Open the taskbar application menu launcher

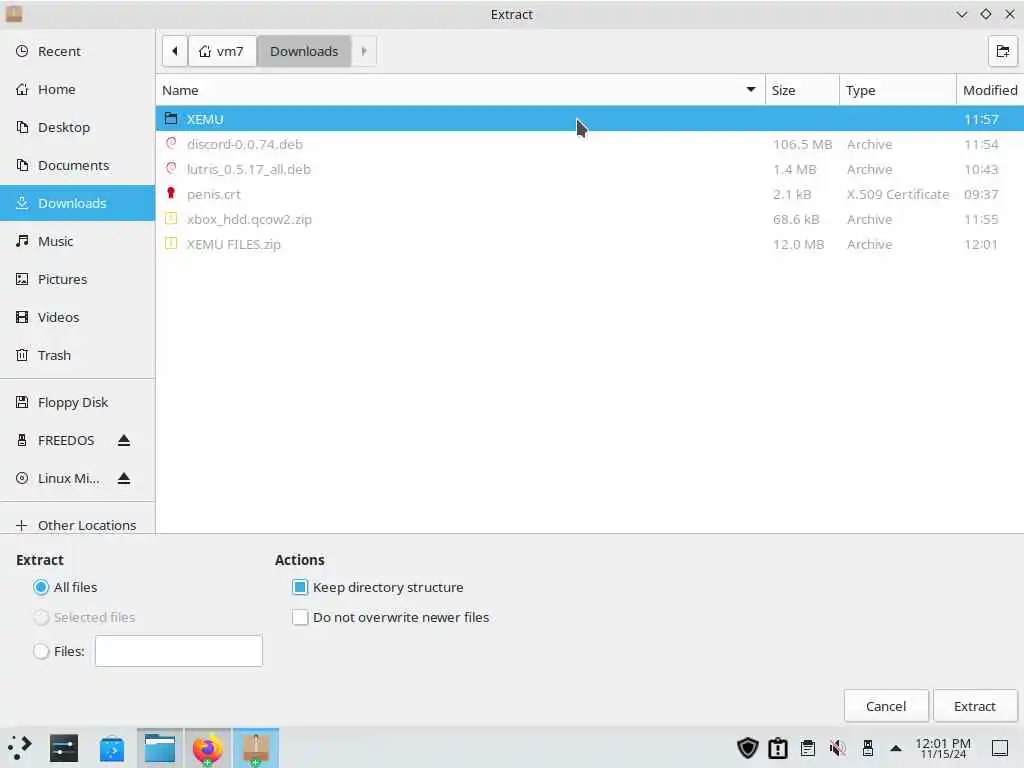(x=20, y=748)
